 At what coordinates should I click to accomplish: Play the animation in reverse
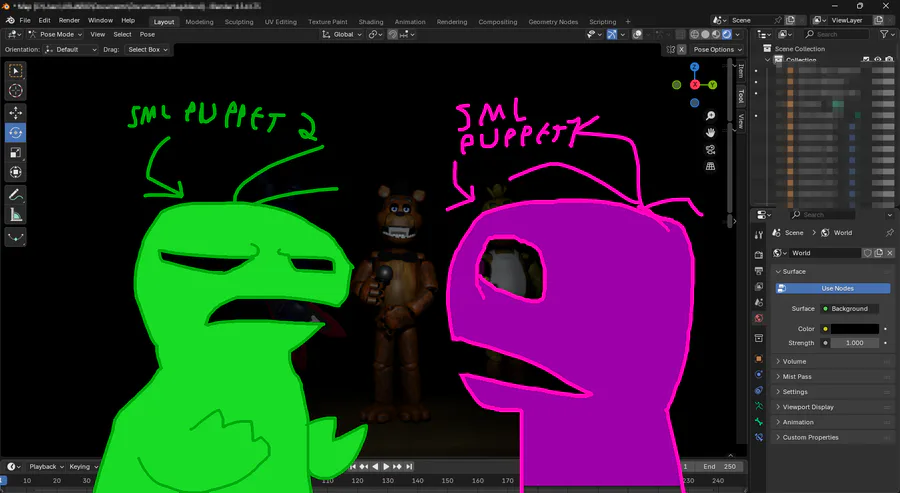[375, 467]
